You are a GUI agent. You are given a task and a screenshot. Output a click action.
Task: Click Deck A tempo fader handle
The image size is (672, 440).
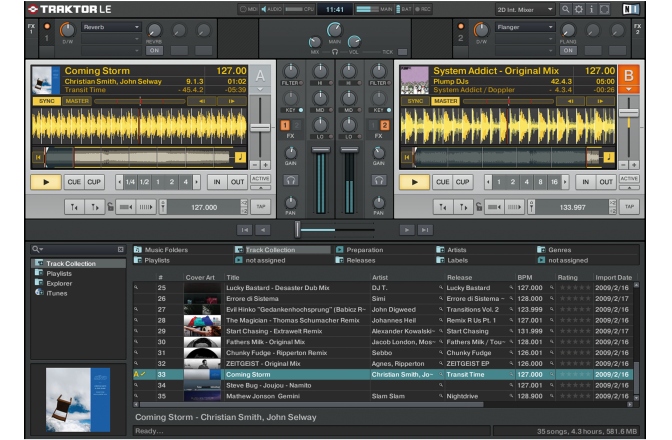click(260, 128)
